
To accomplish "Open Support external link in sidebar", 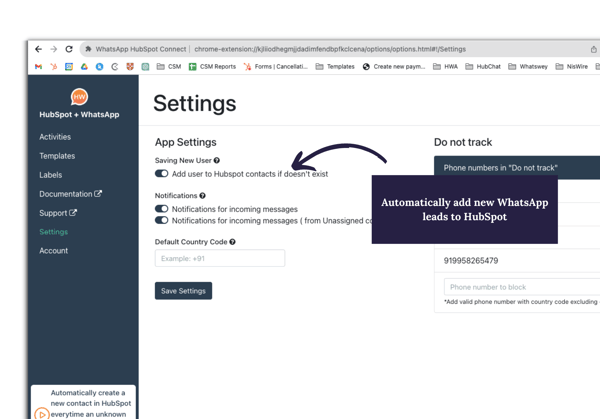I will pyautogui.click(x=58, y=213).
